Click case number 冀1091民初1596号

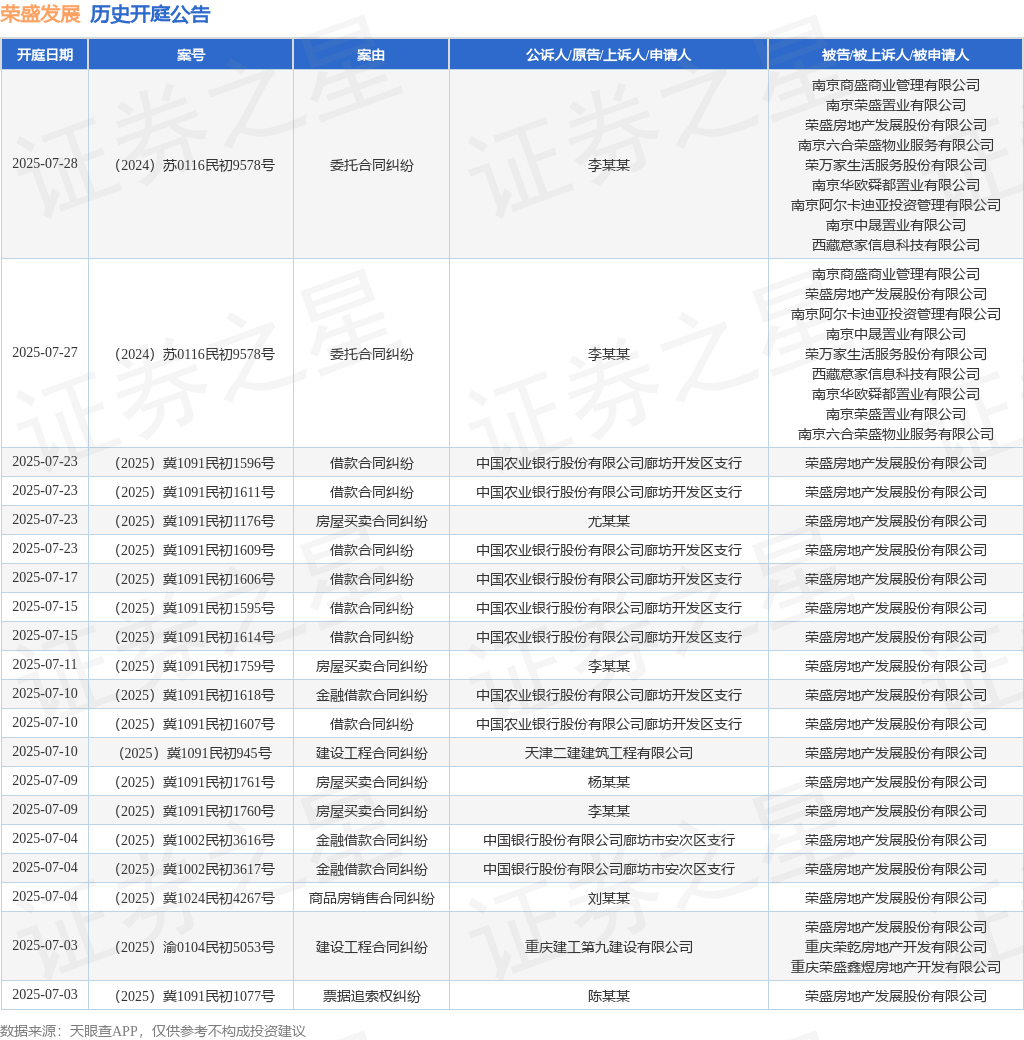coord(195,463)
